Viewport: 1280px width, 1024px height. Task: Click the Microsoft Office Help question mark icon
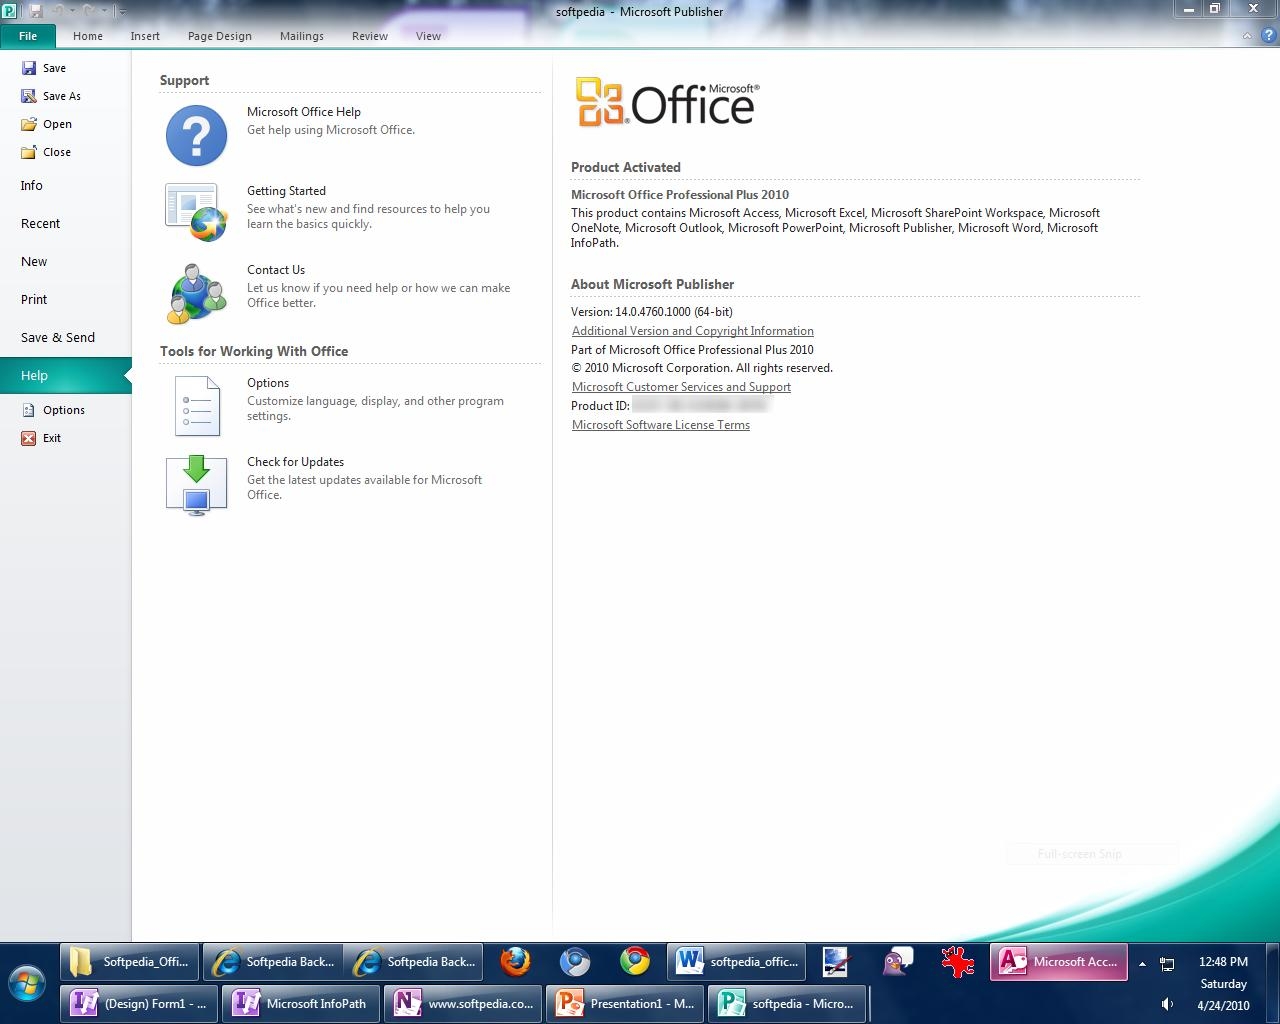point(196,135)
